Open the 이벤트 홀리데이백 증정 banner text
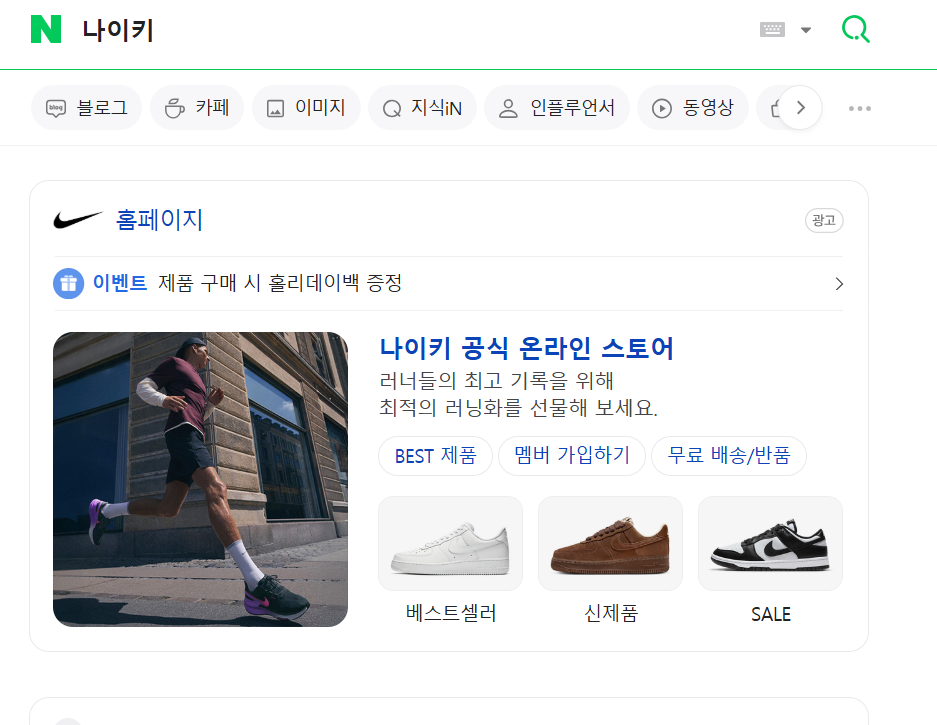The height and width of the screenshot is (725, 937). [x=247, y=283]
